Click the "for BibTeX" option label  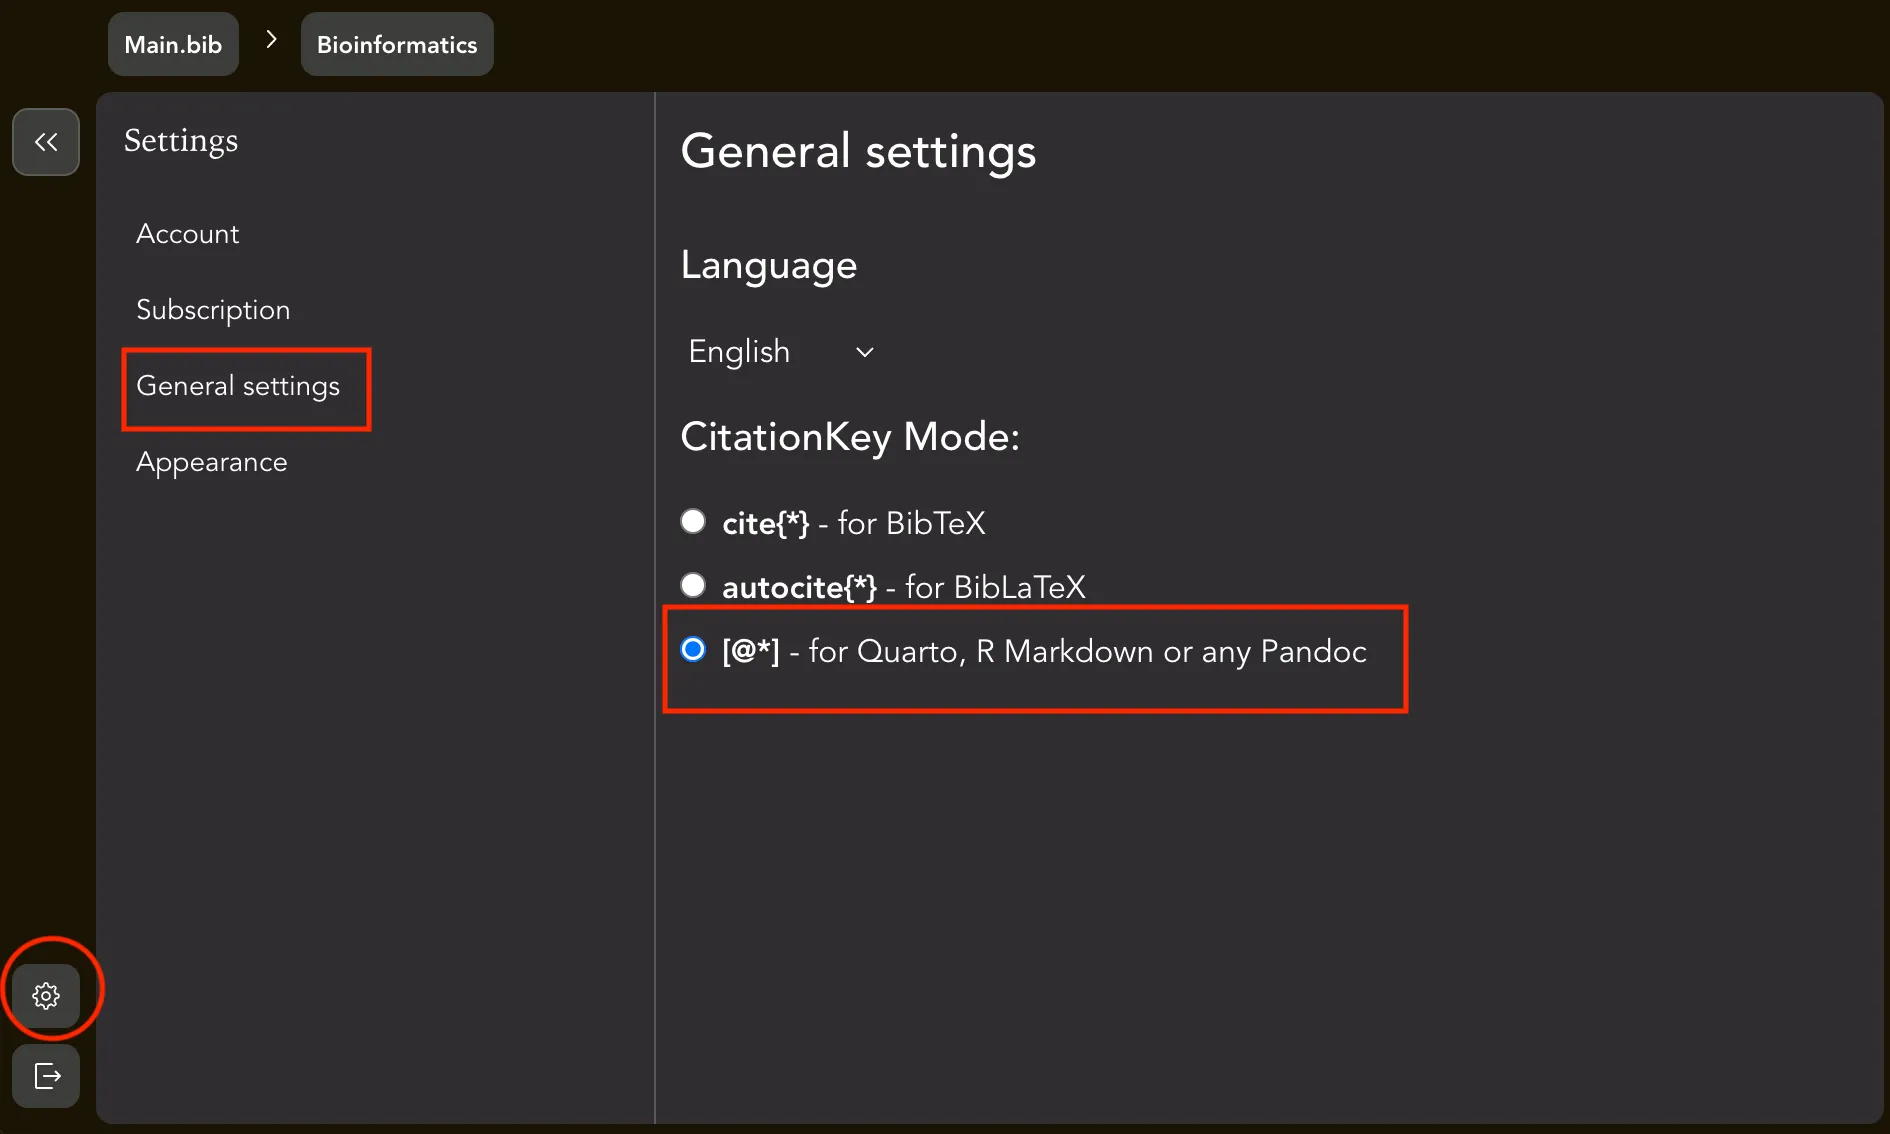910,523
